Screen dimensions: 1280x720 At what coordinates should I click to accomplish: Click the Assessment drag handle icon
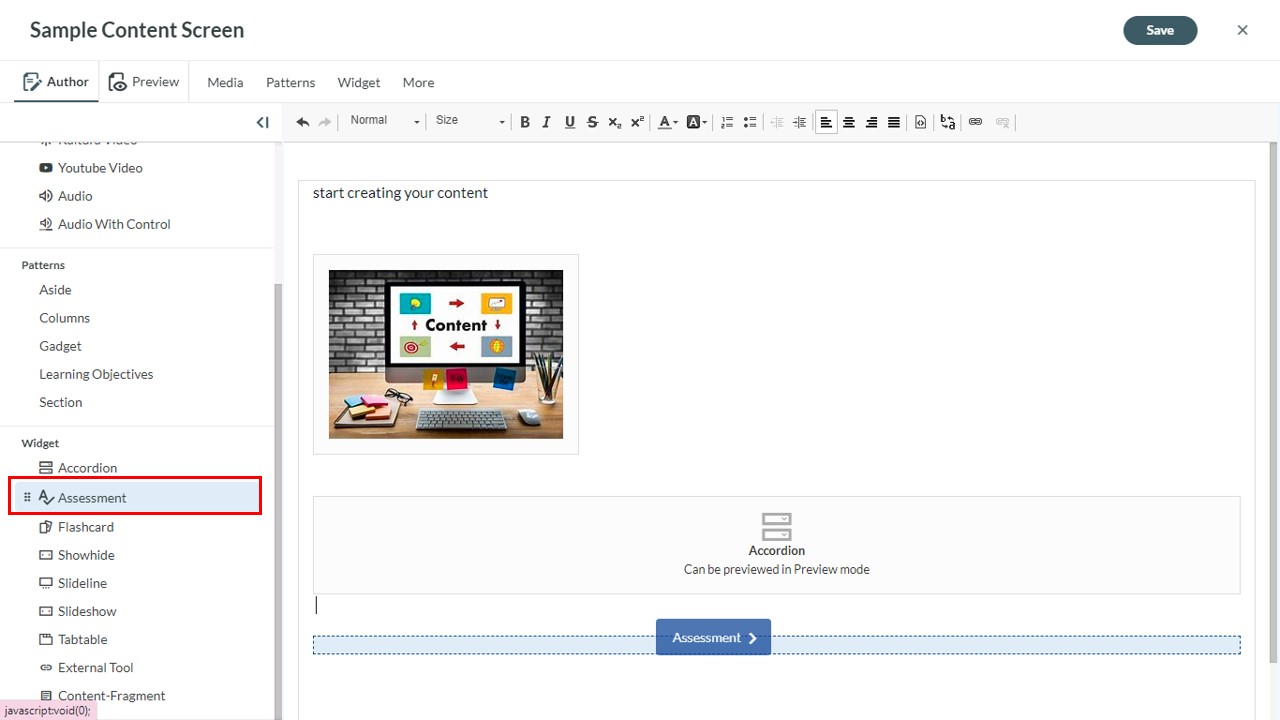tap(27, 497)
